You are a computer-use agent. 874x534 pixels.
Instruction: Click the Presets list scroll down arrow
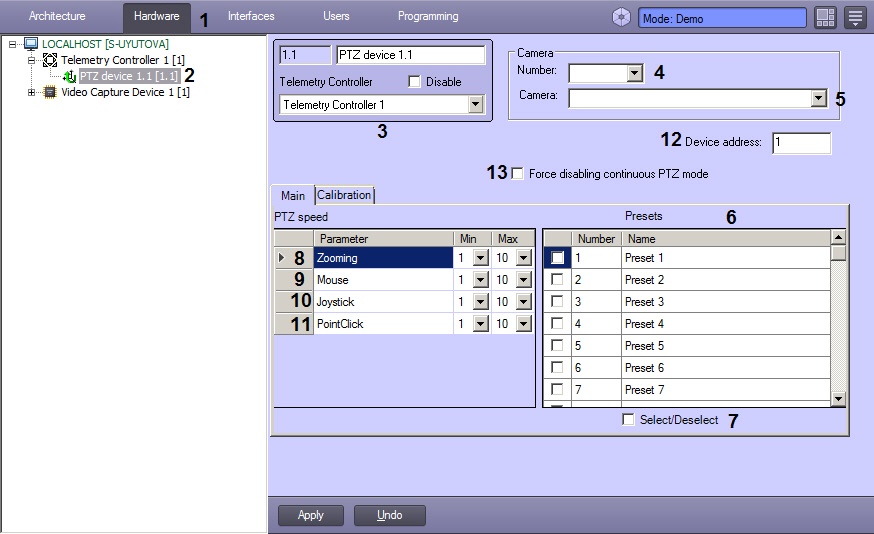(x=838, y=399)
